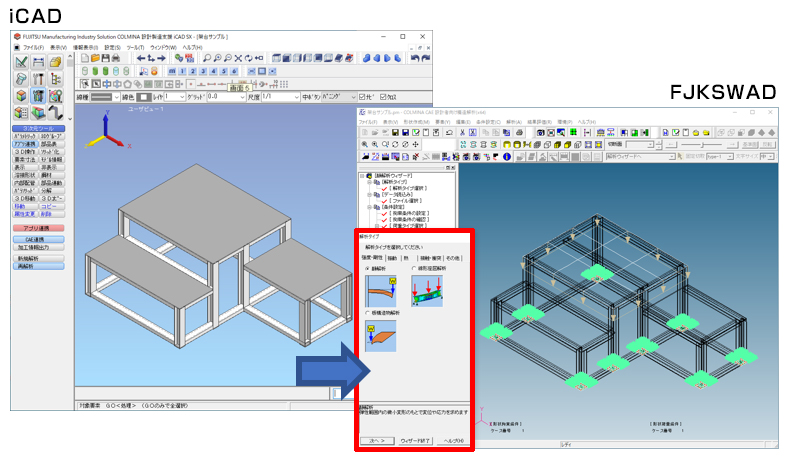Click the blue info icon in FJKSWAD toolbar
This screenshot has height=460, width=790.
pyautogui.click(x=507, y=157)
